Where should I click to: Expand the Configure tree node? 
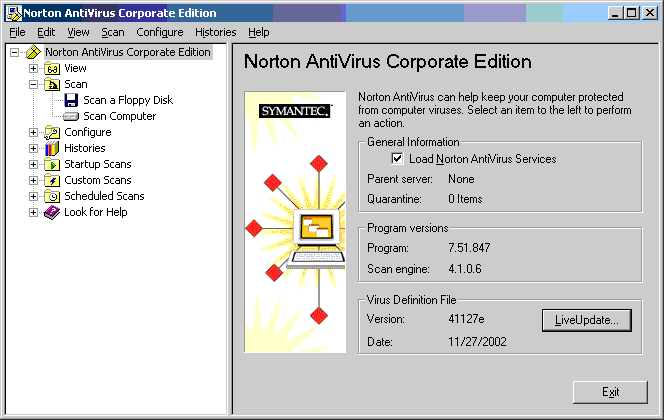coord(33,133)
